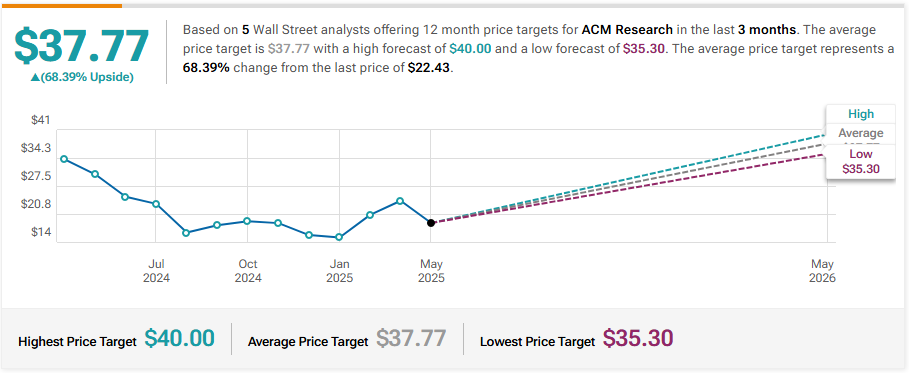Screen dimensions: 909x373
Task: Click the Highest Price Target $40.00 value
Action: click(x=180, y=338)
